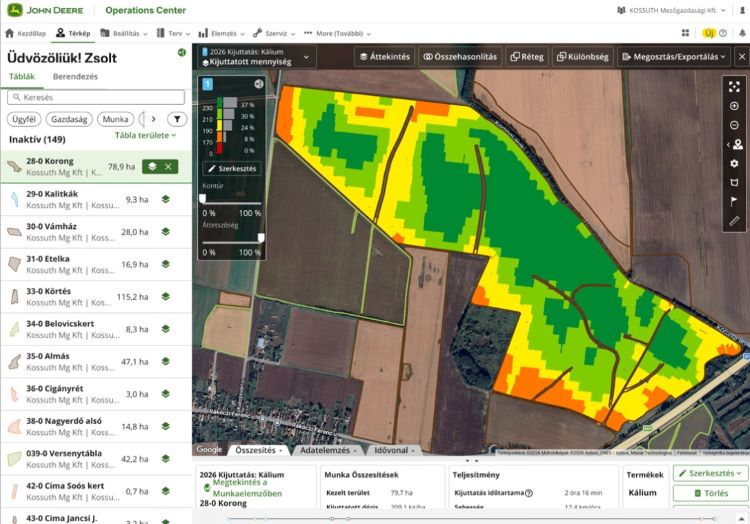Switch to the Berendezés tab

tap(75, 76)
